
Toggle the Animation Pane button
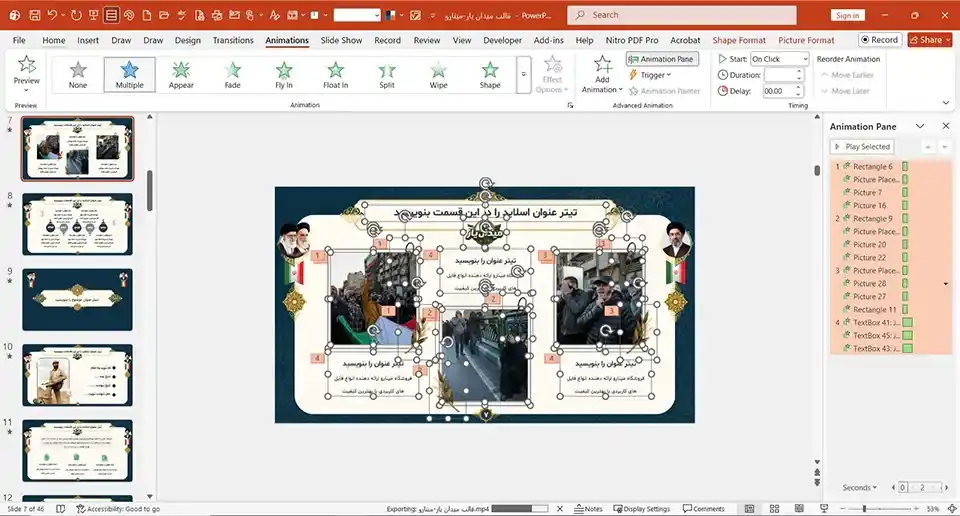click(662, 59)
